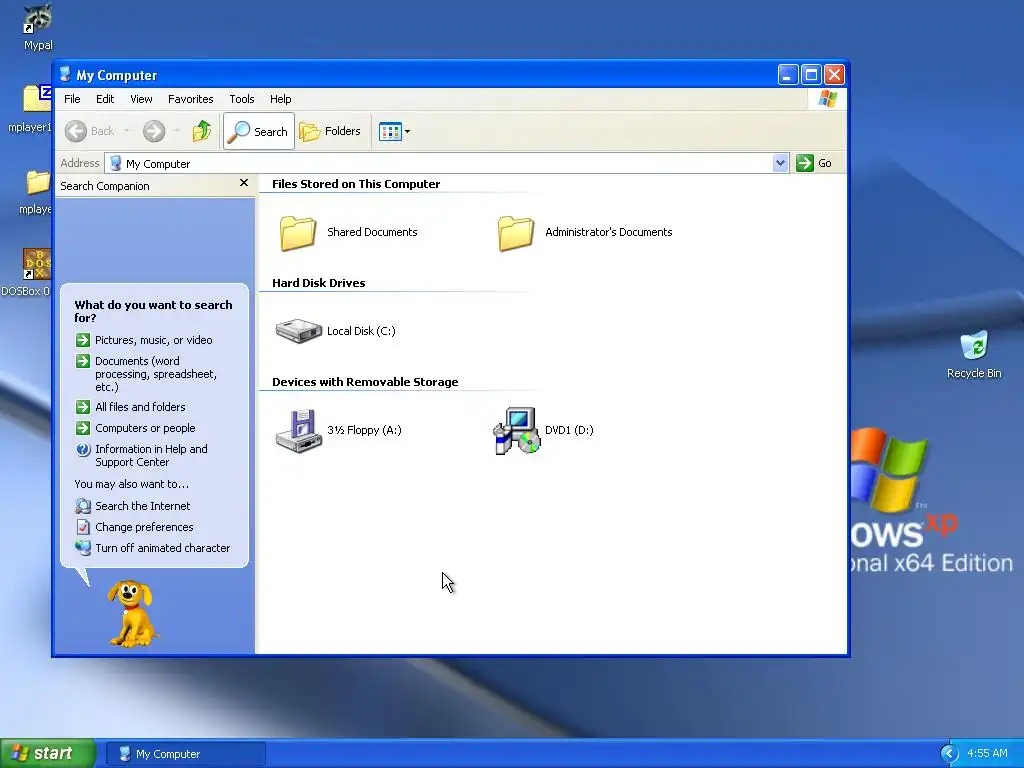
Task: Open Information in Help and Support Center
Action: pos(152,456)
